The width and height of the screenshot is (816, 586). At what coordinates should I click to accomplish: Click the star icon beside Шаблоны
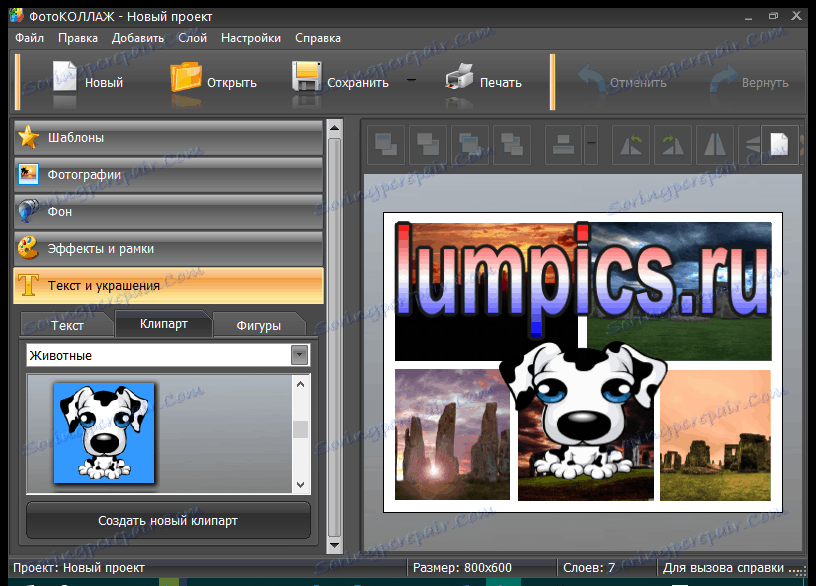point(29,137)
